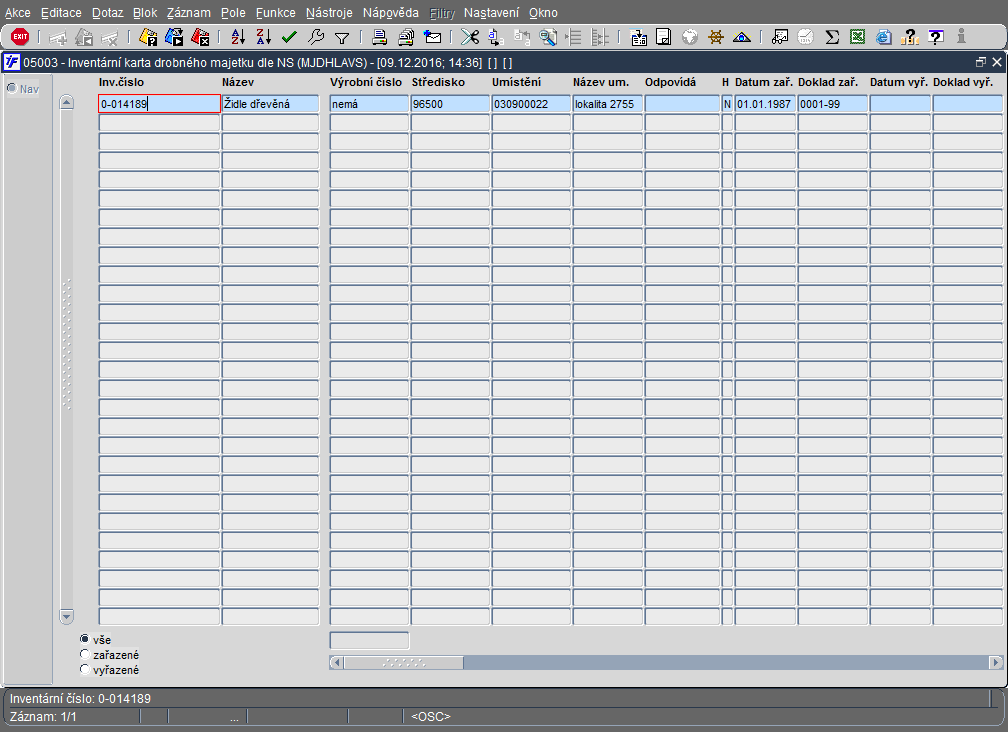The height and width of the screenshot is (732, 1008).
Task: Open the Funkce menu
Action: pyautogui.click(x=276, y=13)
